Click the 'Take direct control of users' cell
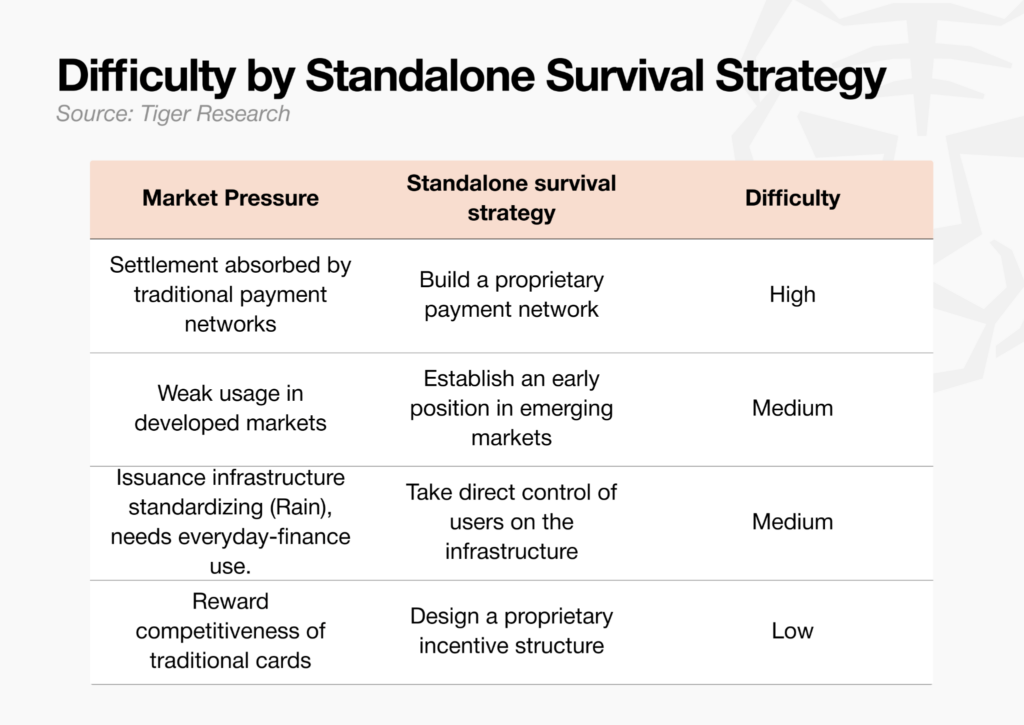Image resolution: width=1024 pixels, height=725 pixels. coord(511,522)
